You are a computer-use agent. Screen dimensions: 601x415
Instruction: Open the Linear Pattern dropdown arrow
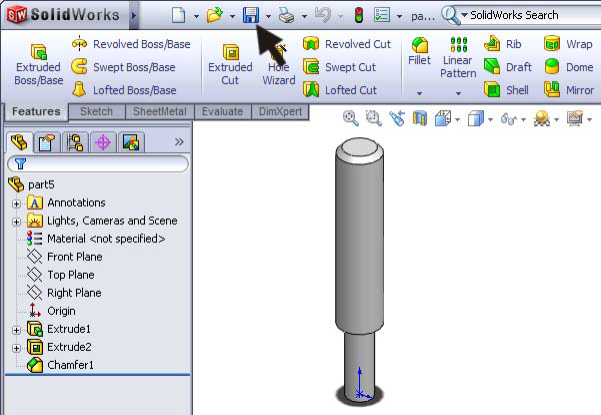click(x=458, y=92)
